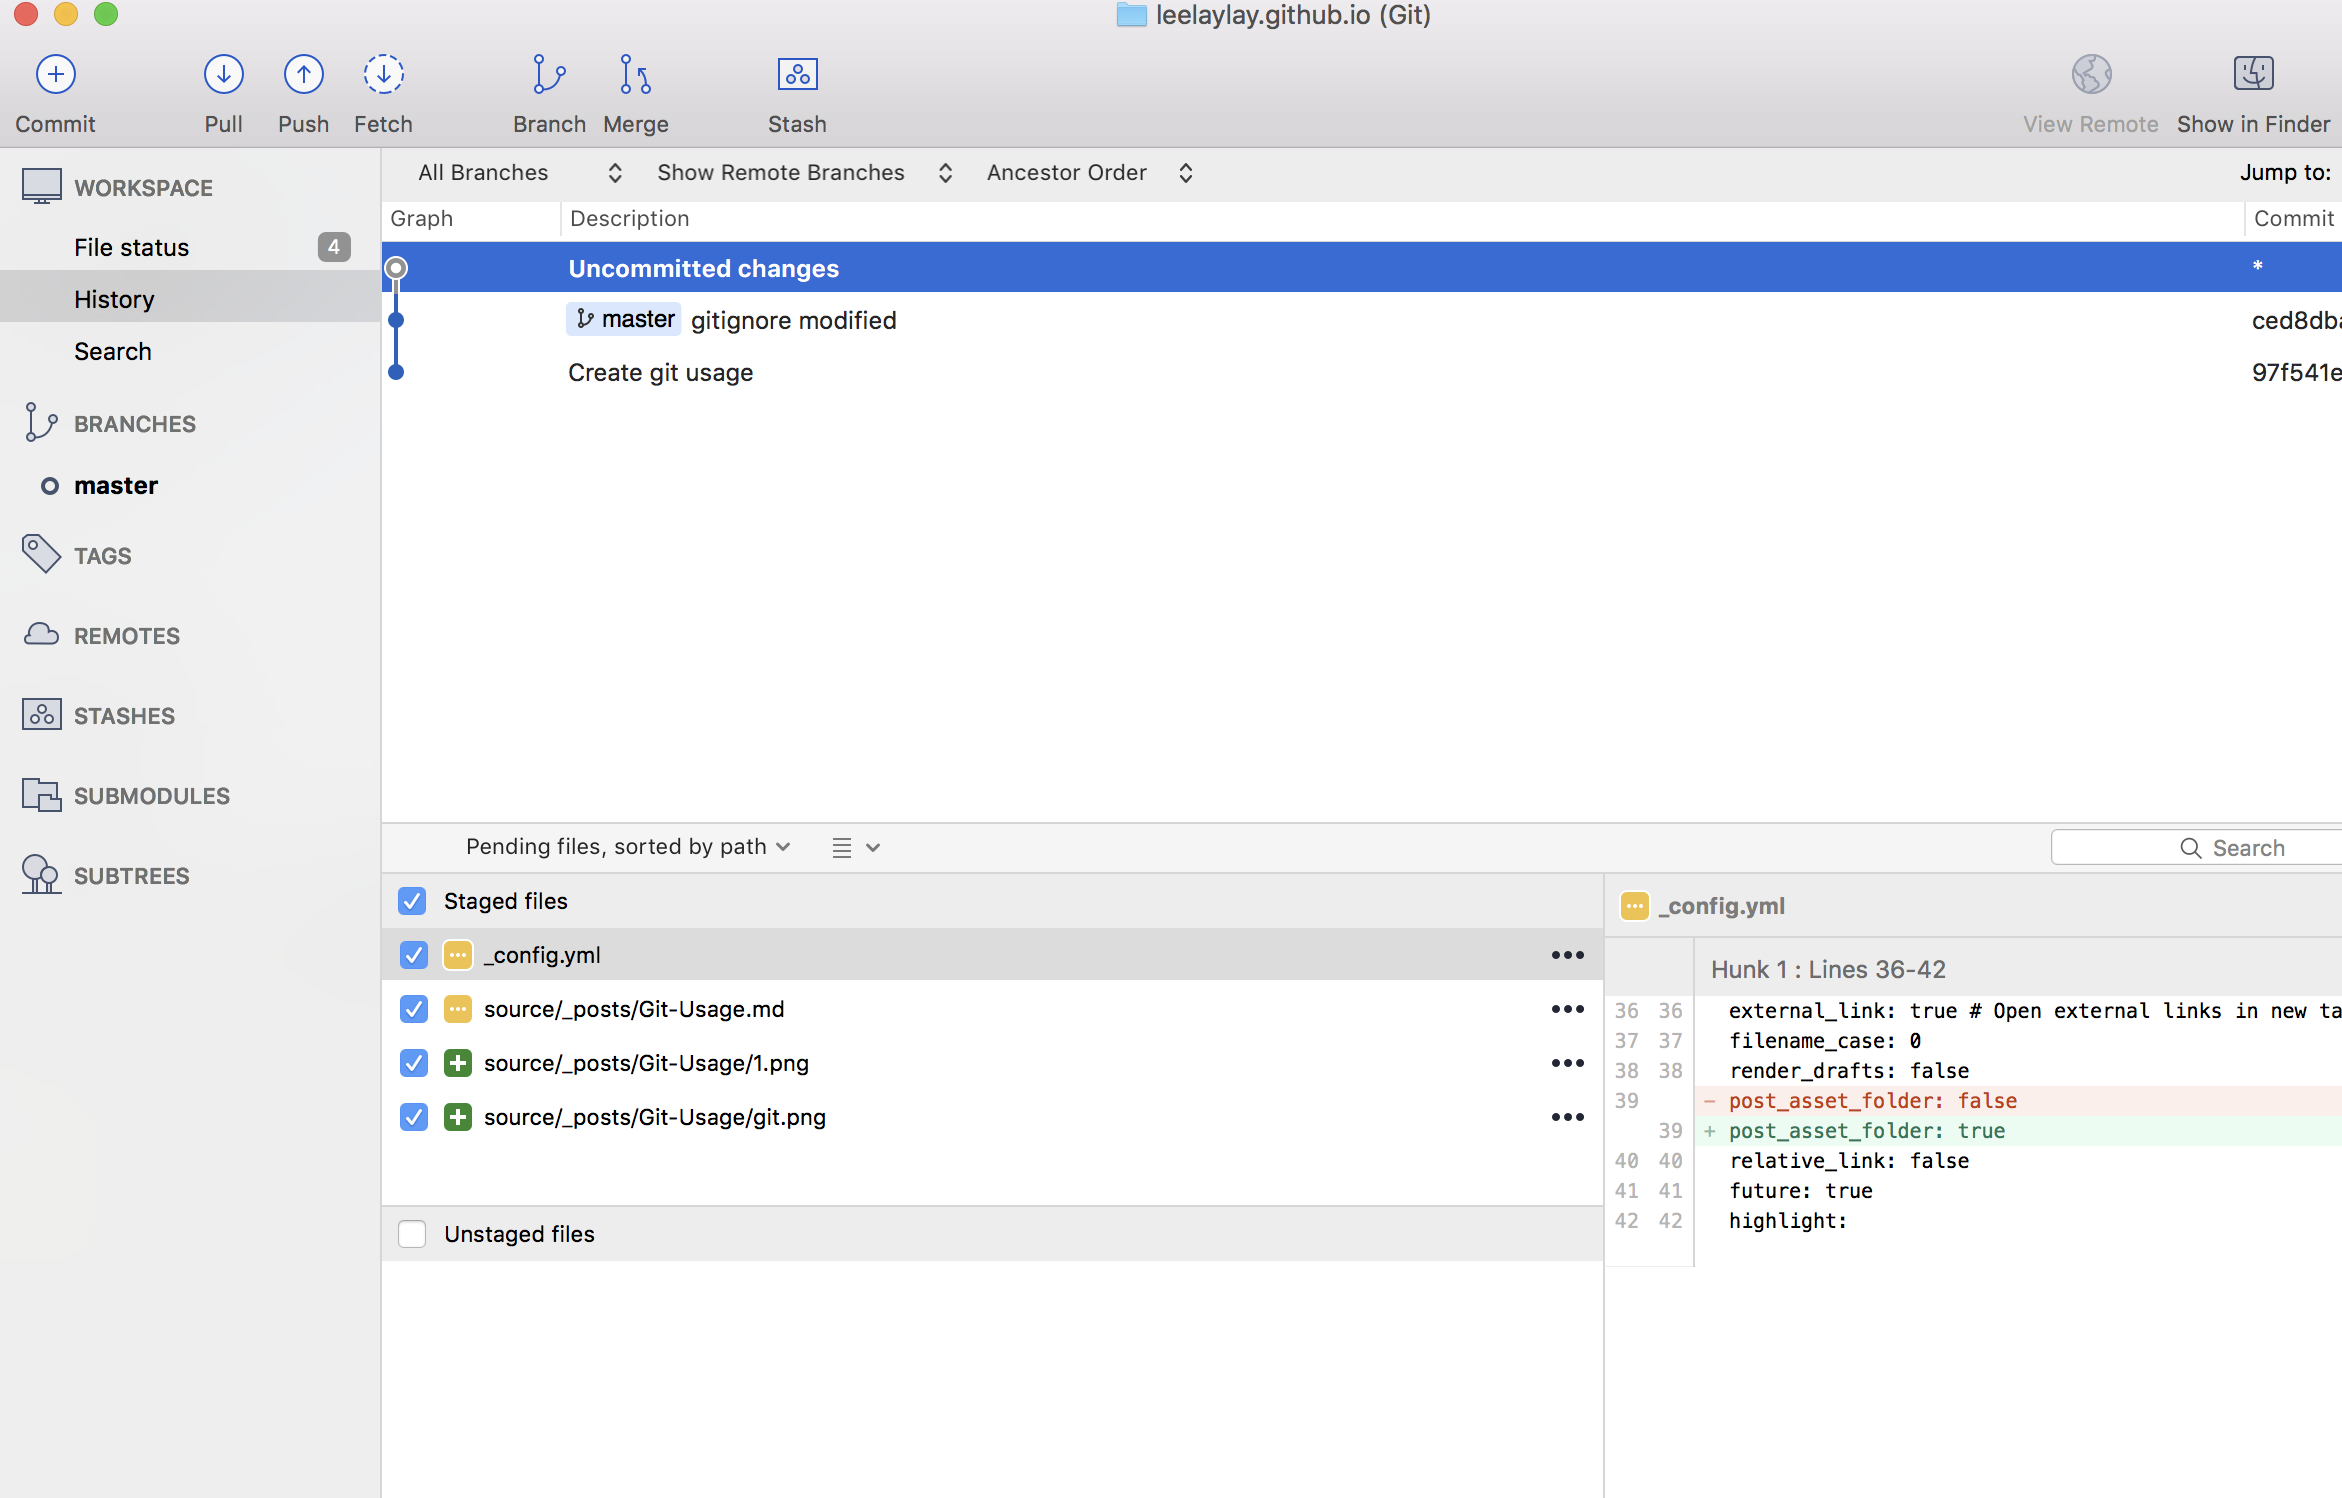Screen dimensions: 2342x1498
Task: Click Show in Finder icon
Action: [x=2253, y=75]
